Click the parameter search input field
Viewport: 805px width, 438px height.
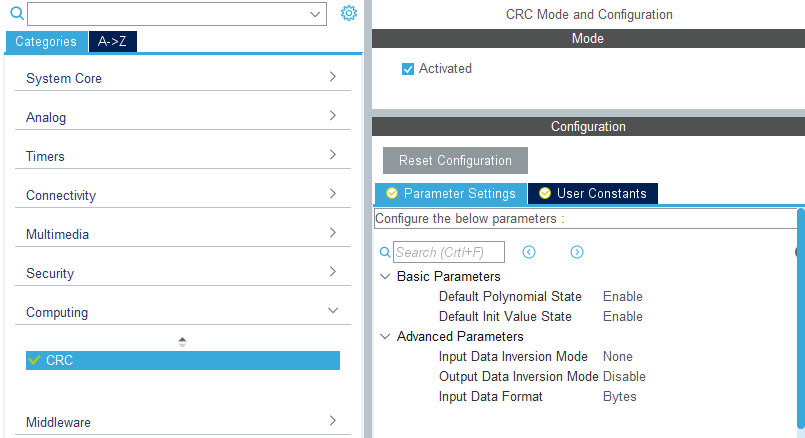point(449,252)
